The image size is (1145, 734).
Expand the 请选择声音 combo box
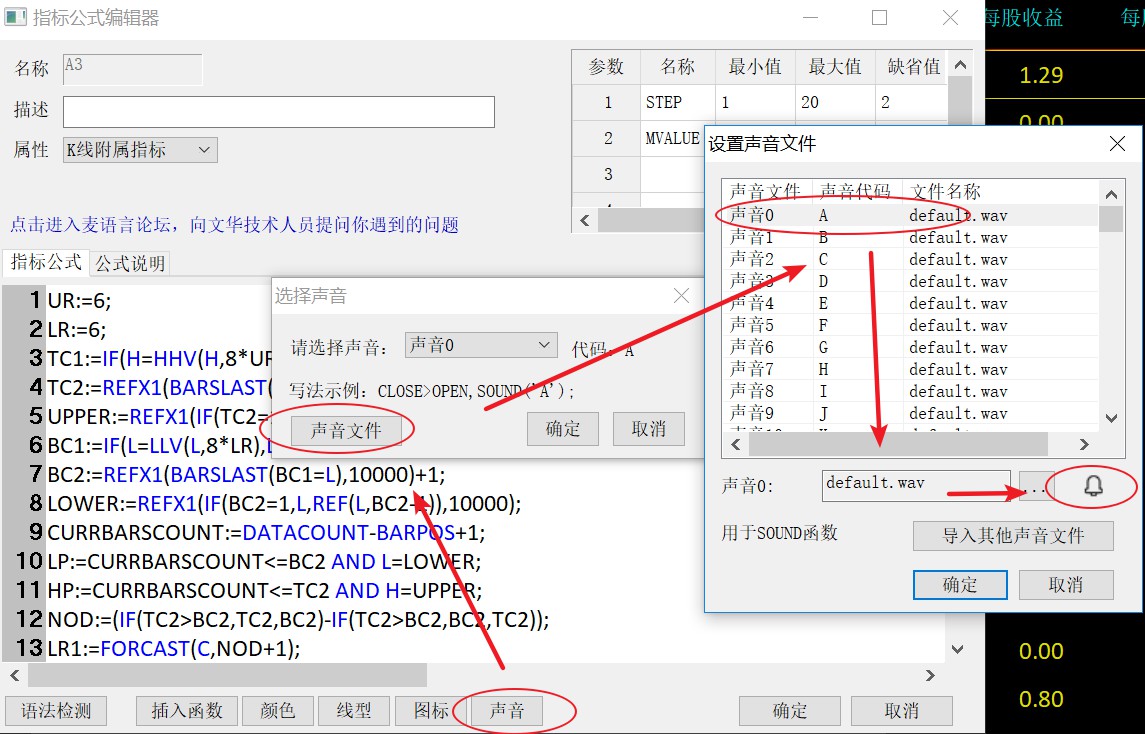[x=481, y=345]
